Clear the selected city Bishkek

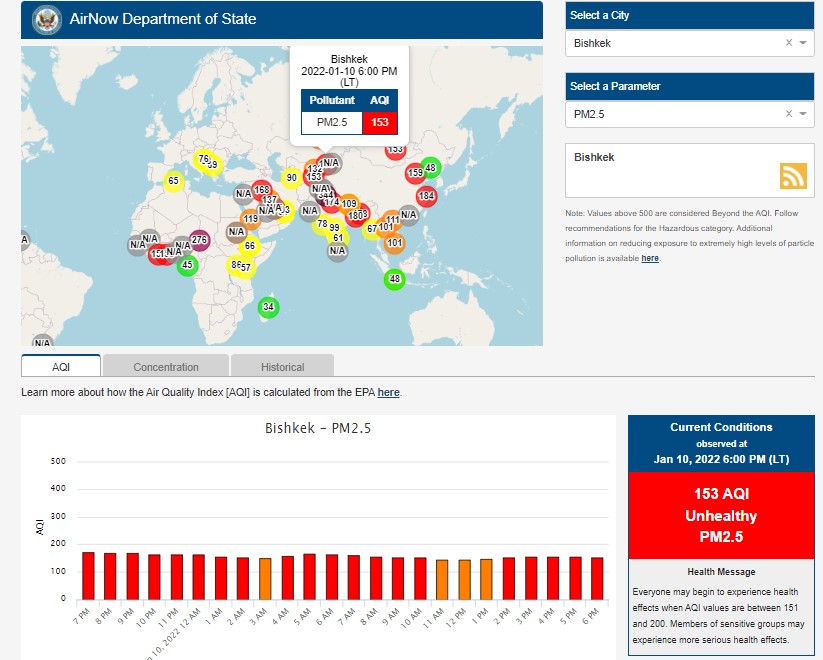788,43
